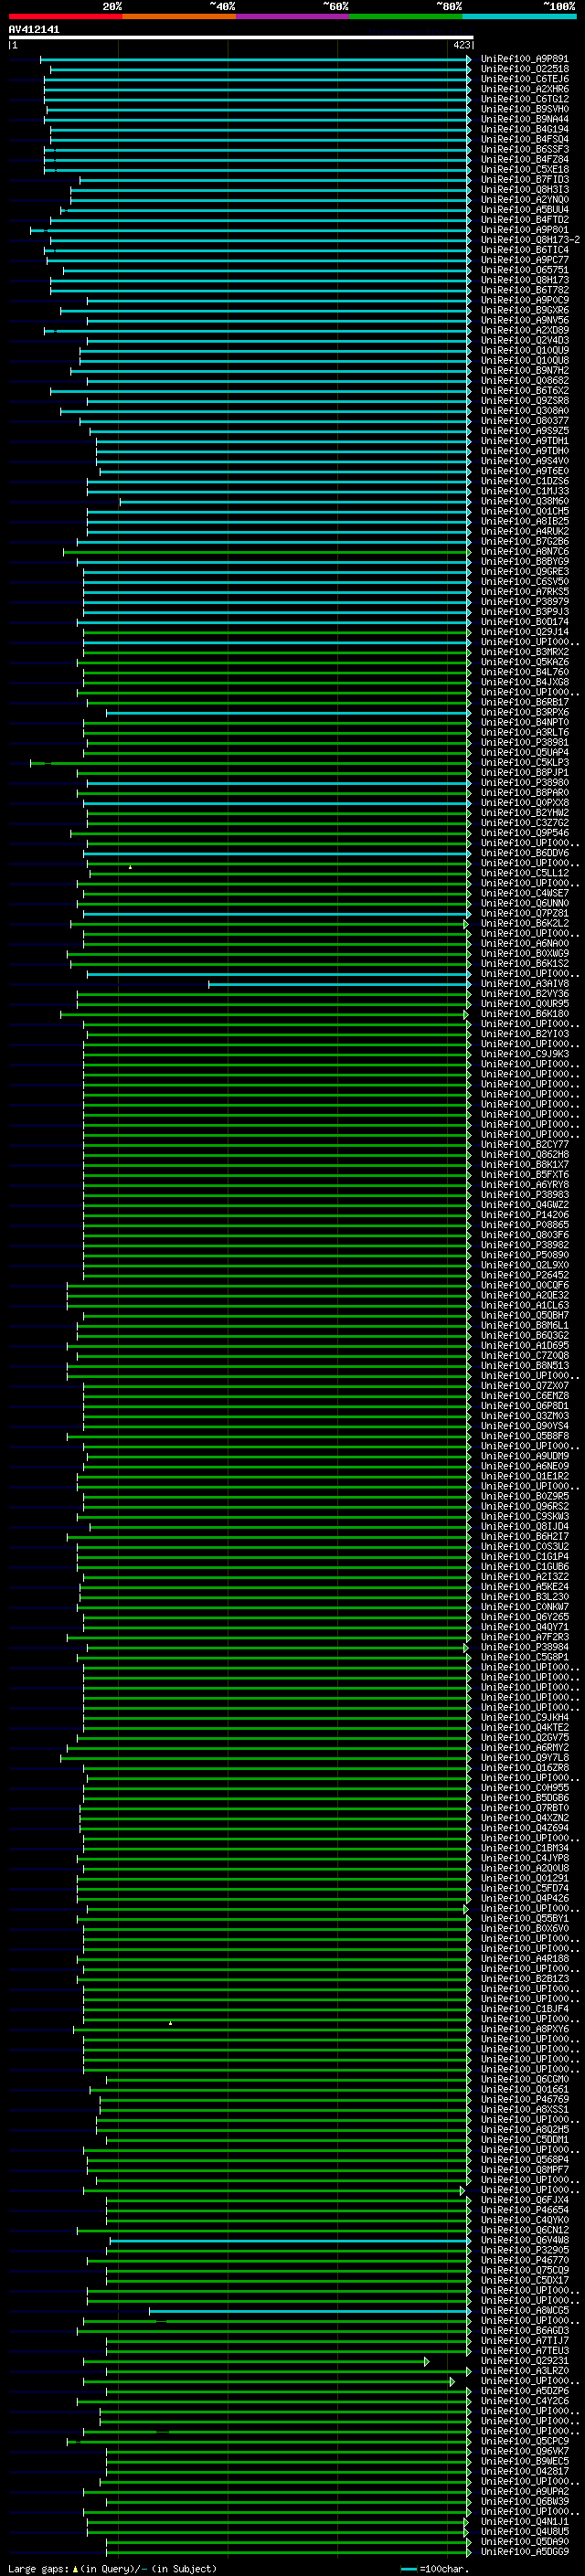Select the UniRef100_A8WCG5 entry
The width and height of the screenshot is (585, 2576).
525,2310
